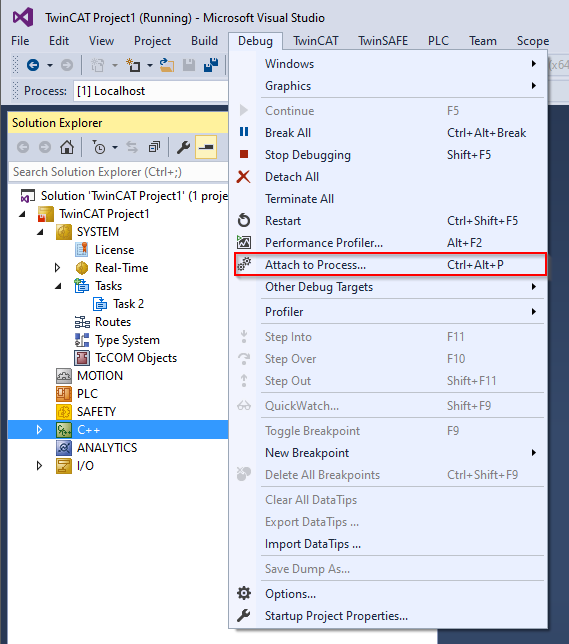Select the Collapse All icon in Solution Explorer

[x=154, y=147]
